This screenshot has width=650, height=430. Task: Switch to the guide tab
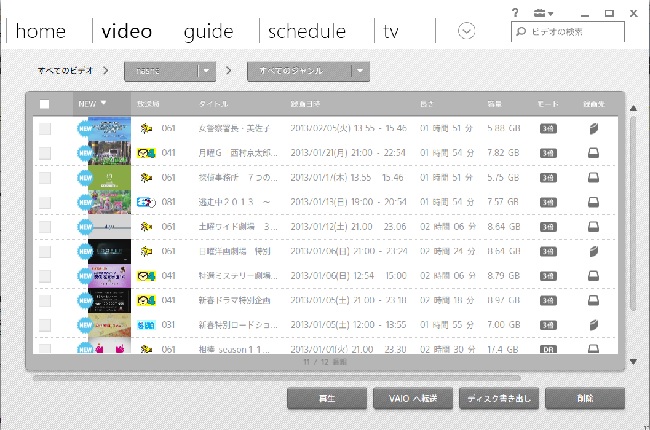(209, 32)
